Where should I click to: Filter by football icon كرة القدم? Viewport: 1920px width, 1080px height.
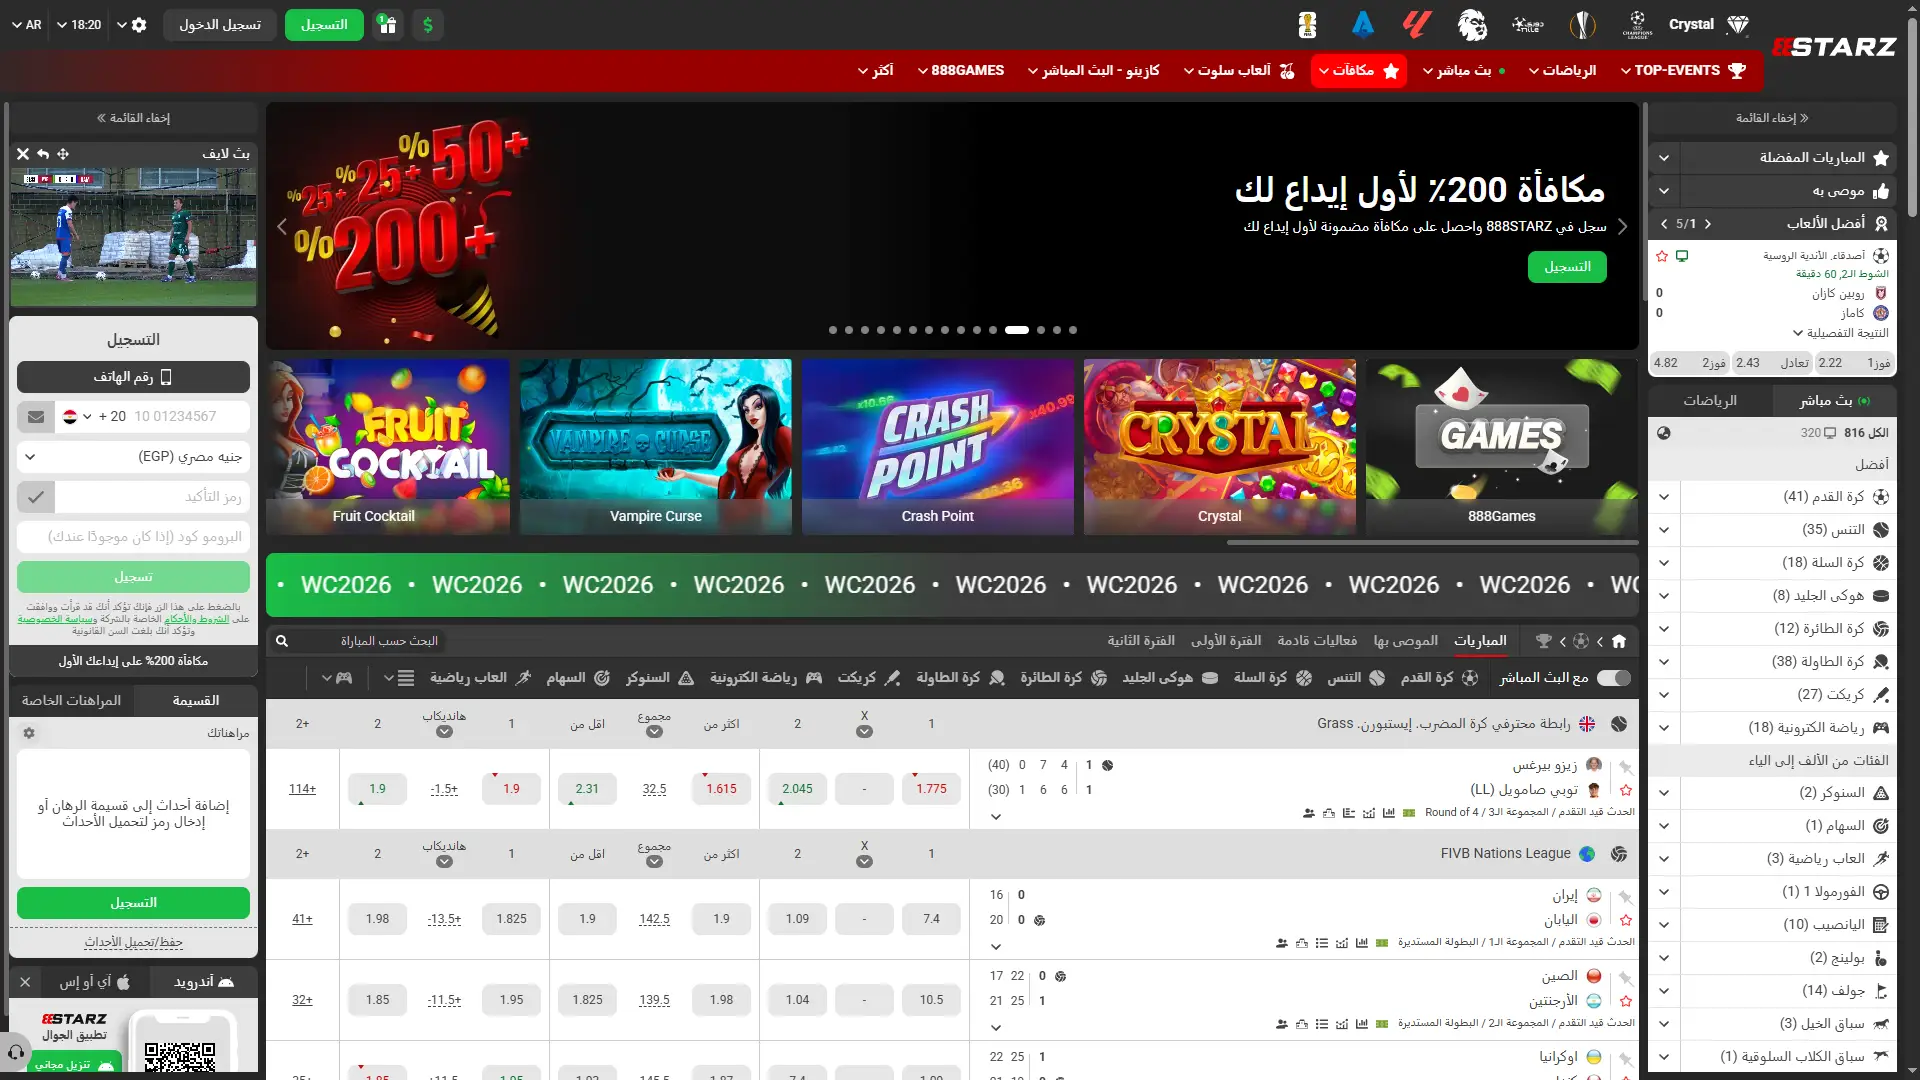pos(1440,678)
